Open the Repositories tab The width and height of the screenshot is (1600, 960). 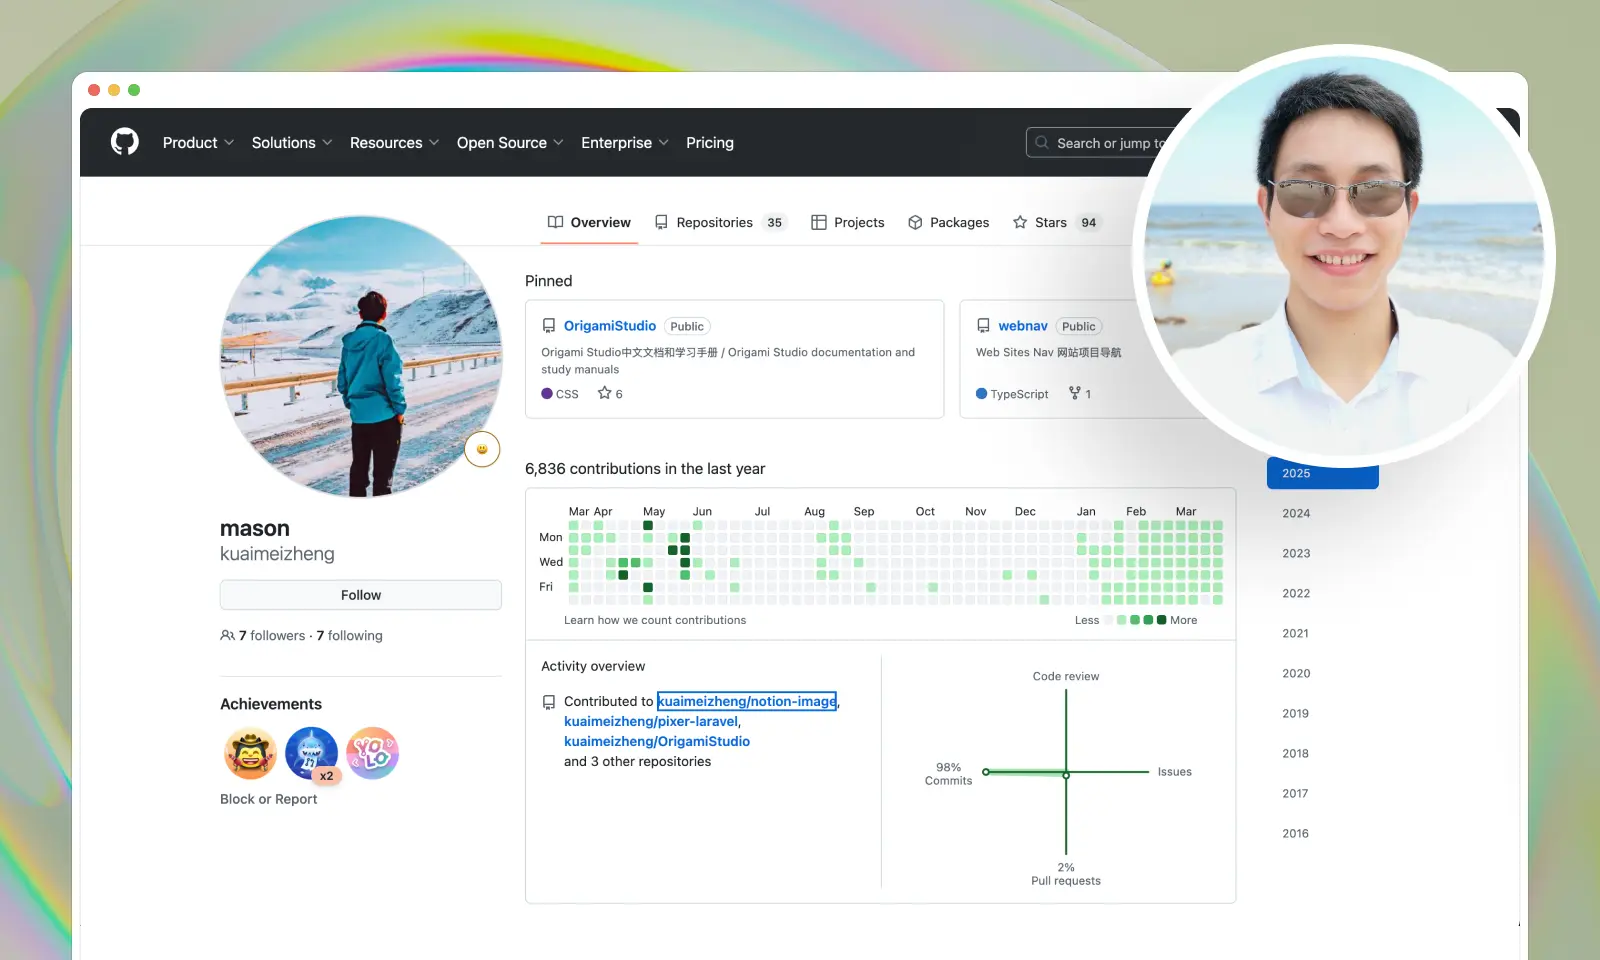721,222
